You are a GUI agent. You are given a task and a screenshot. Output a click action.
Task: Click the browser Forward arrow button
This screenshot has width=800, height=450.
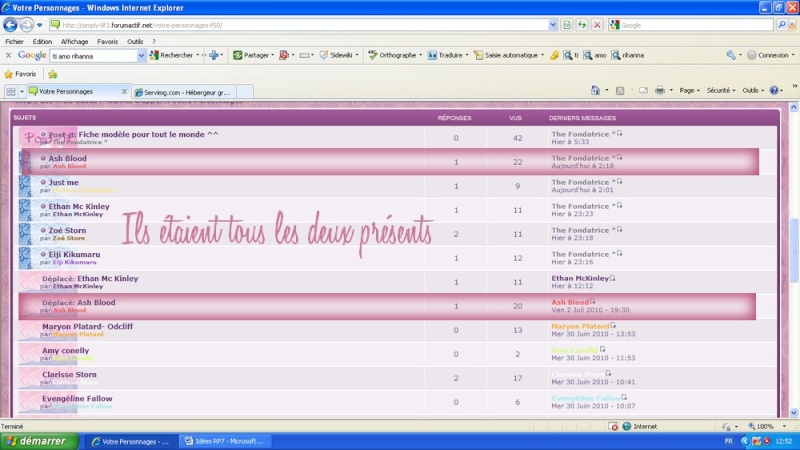point(27,24)
